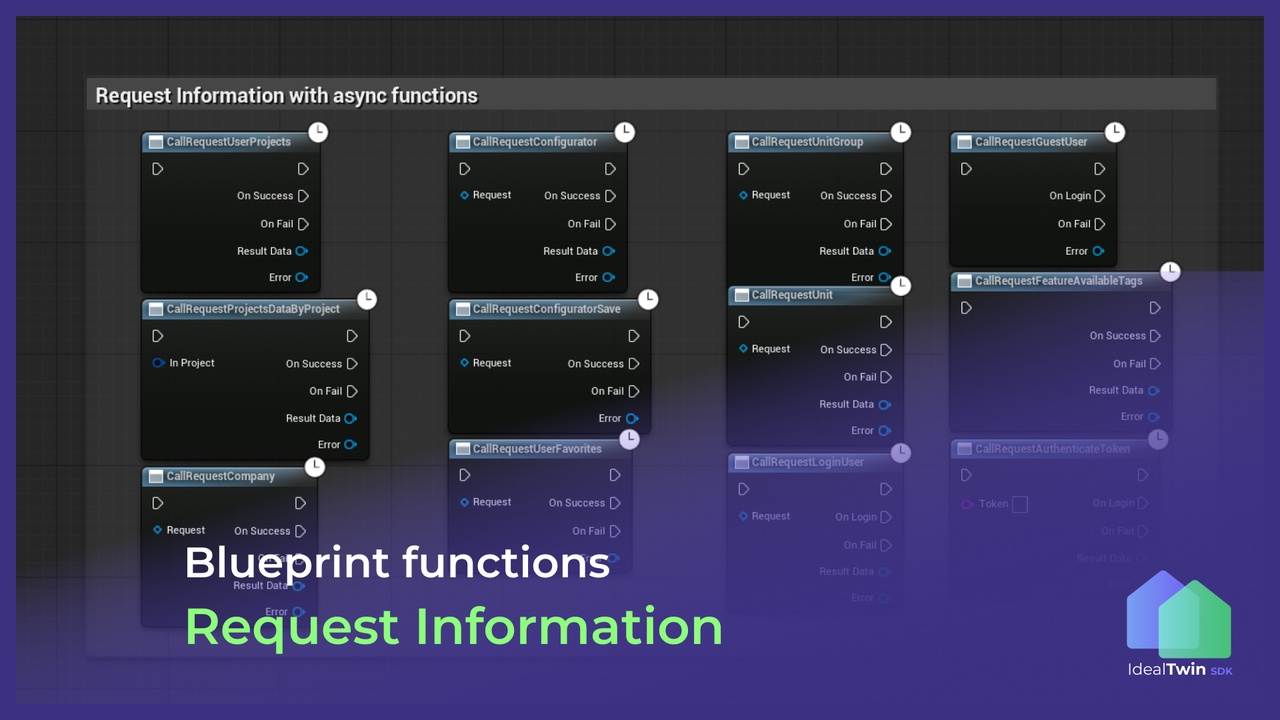The image size is (1280, 720).
Task: Click Request pin of CallRequestConfiguratorSave
Action: click(464, 363)
